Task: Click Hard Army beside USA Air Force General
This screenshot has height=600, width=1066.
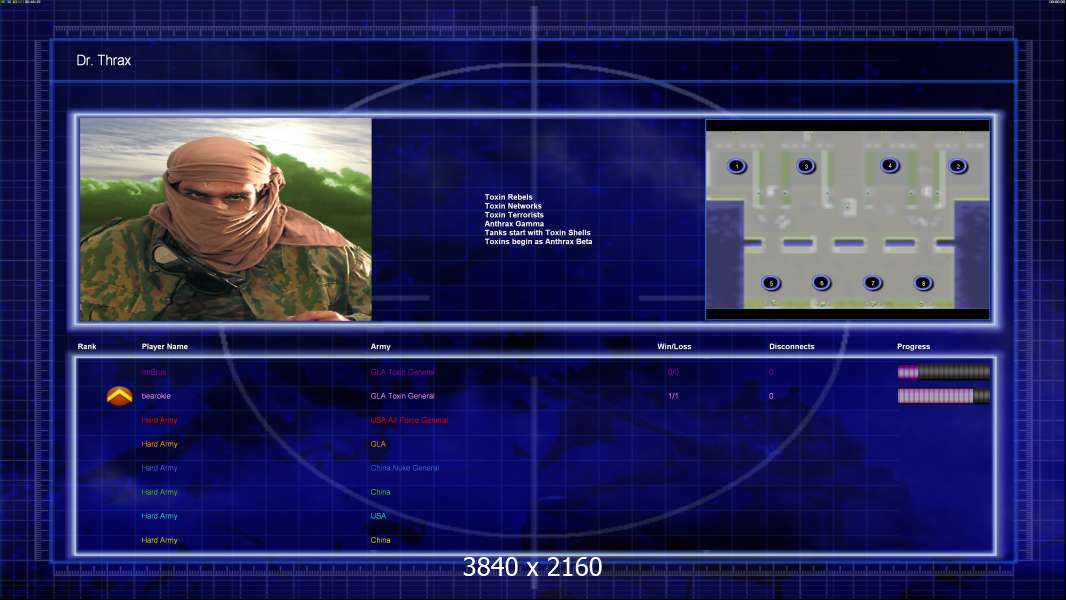Action: click(159, 420)
